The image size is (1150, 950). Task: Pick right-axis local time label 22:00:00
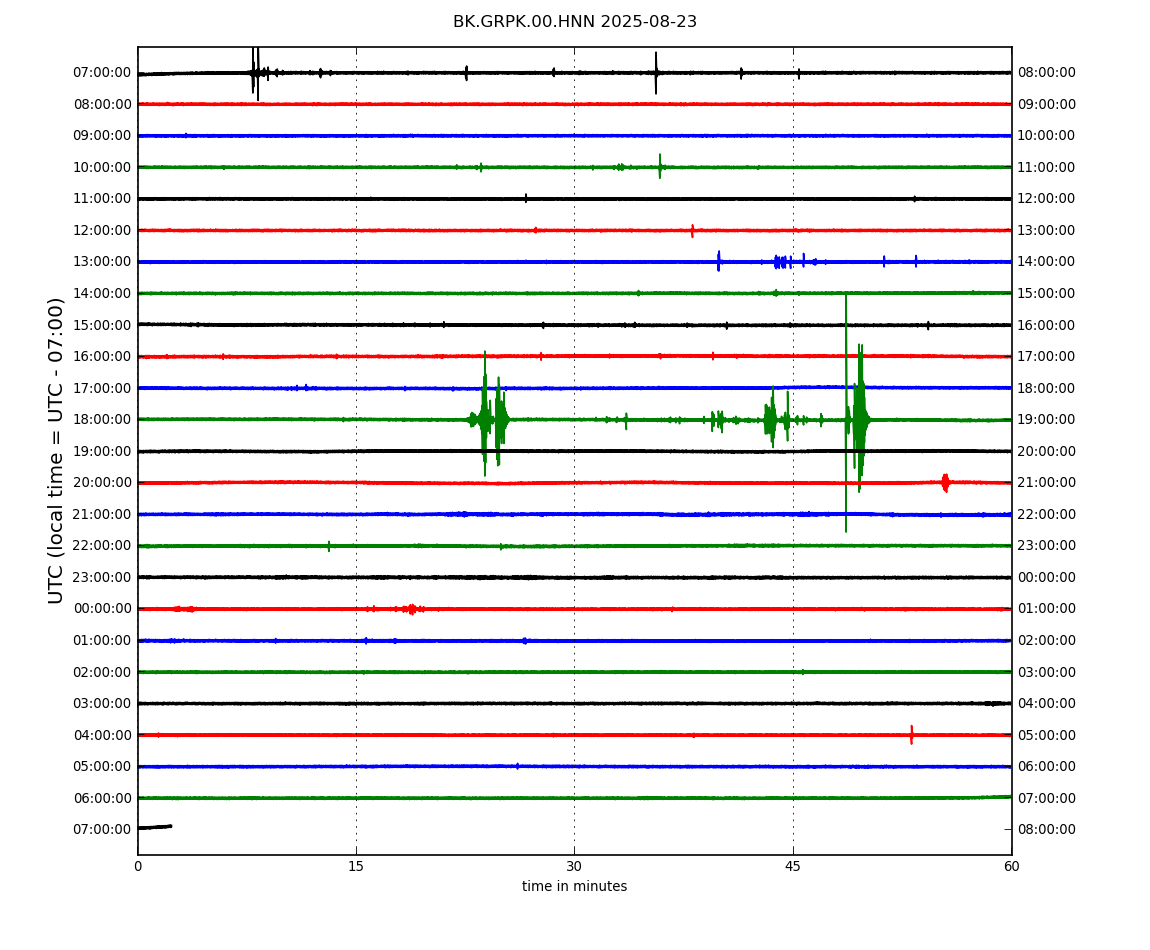click(x=1047, y=514)
